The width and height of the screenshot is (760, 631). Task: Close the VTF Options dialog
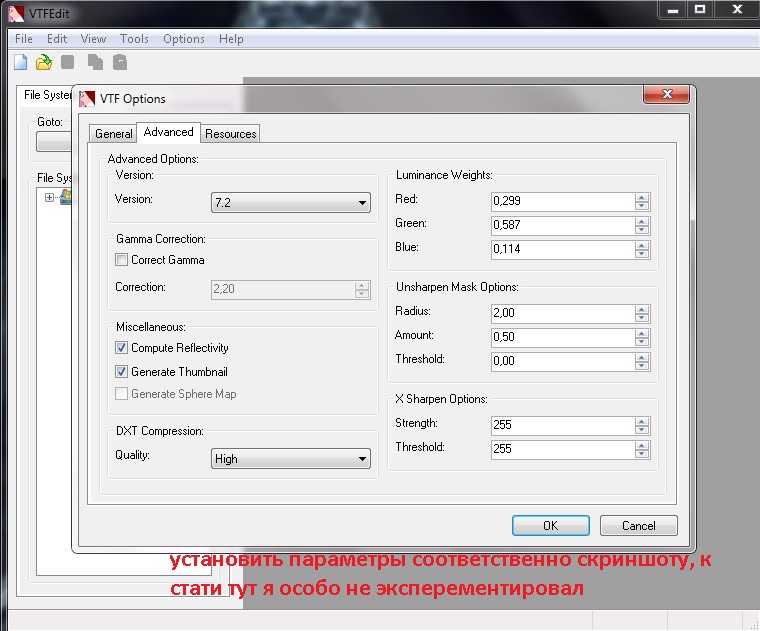click(666, 94)
